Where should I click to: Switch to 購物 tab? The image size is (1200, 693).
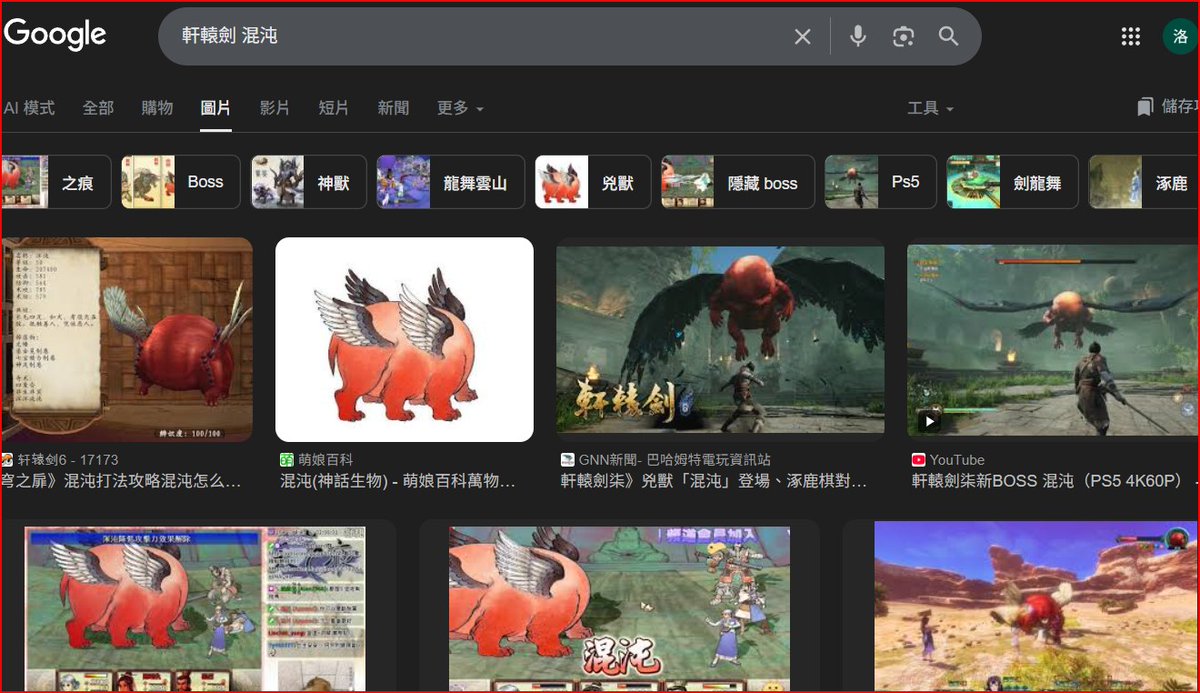pyautogui.click(x=157, y=108)
